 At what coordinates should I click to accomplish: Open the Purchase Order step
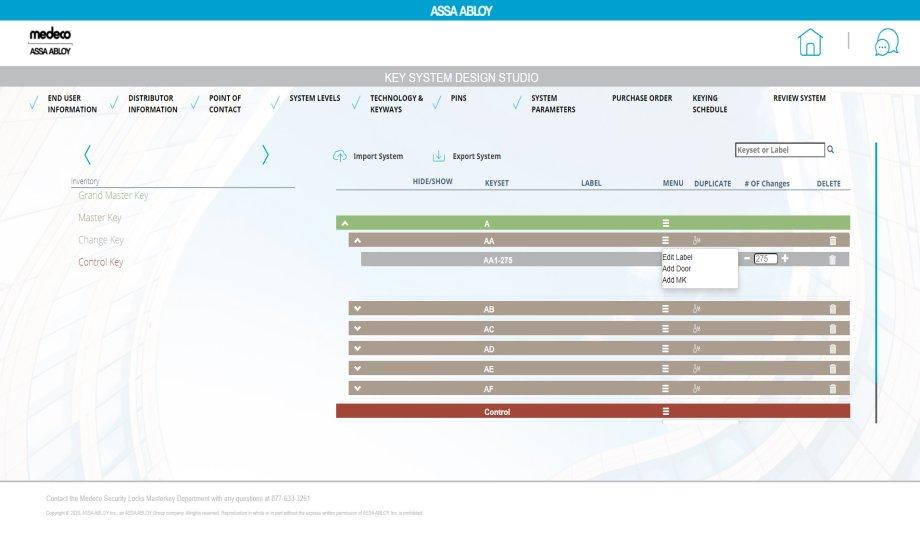(642, 98)
